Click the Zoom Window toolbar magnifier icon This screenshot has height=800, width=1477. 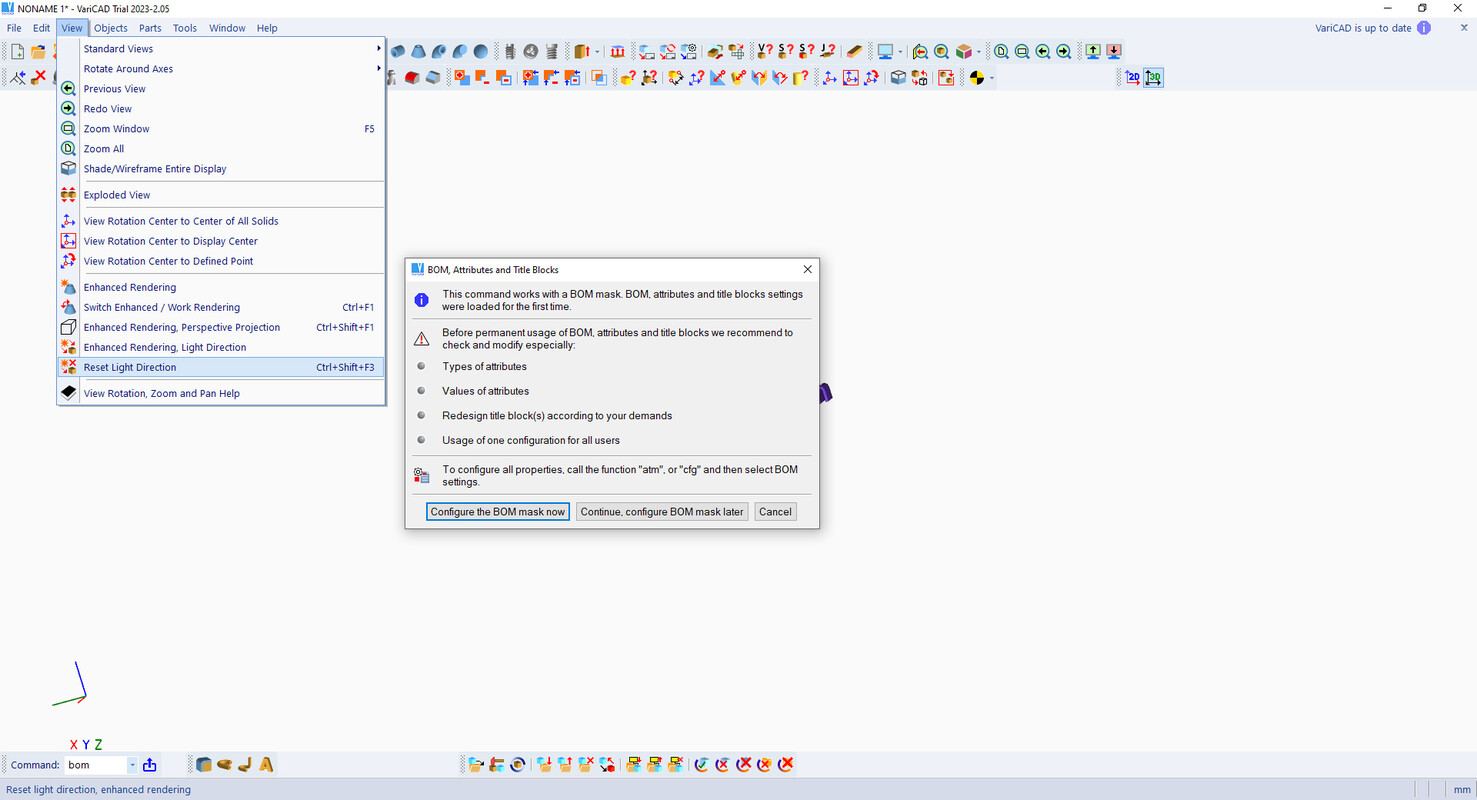pos(1022,51)
